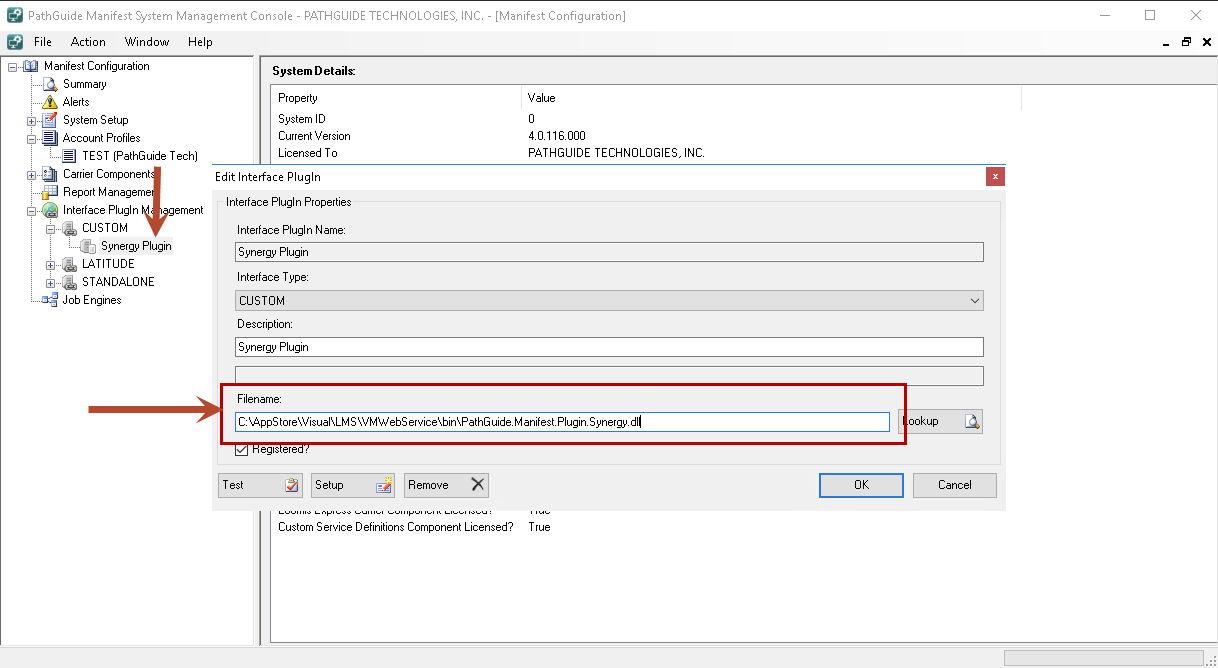Click the Alerts warning triangle icon

(x=51, y=102)
